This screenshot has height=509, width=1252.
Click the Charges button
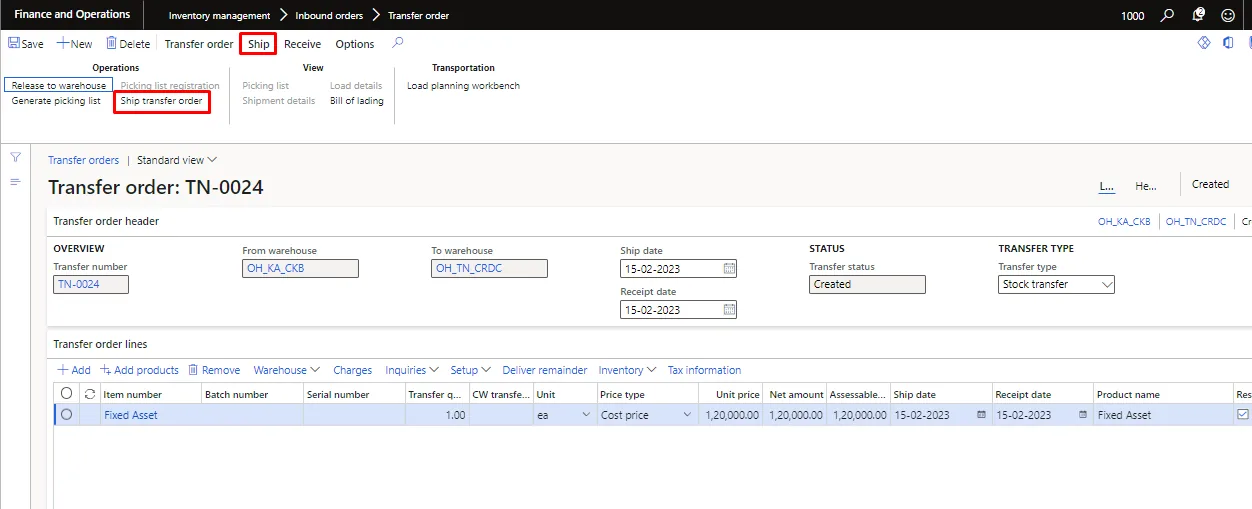coord(353,370)
